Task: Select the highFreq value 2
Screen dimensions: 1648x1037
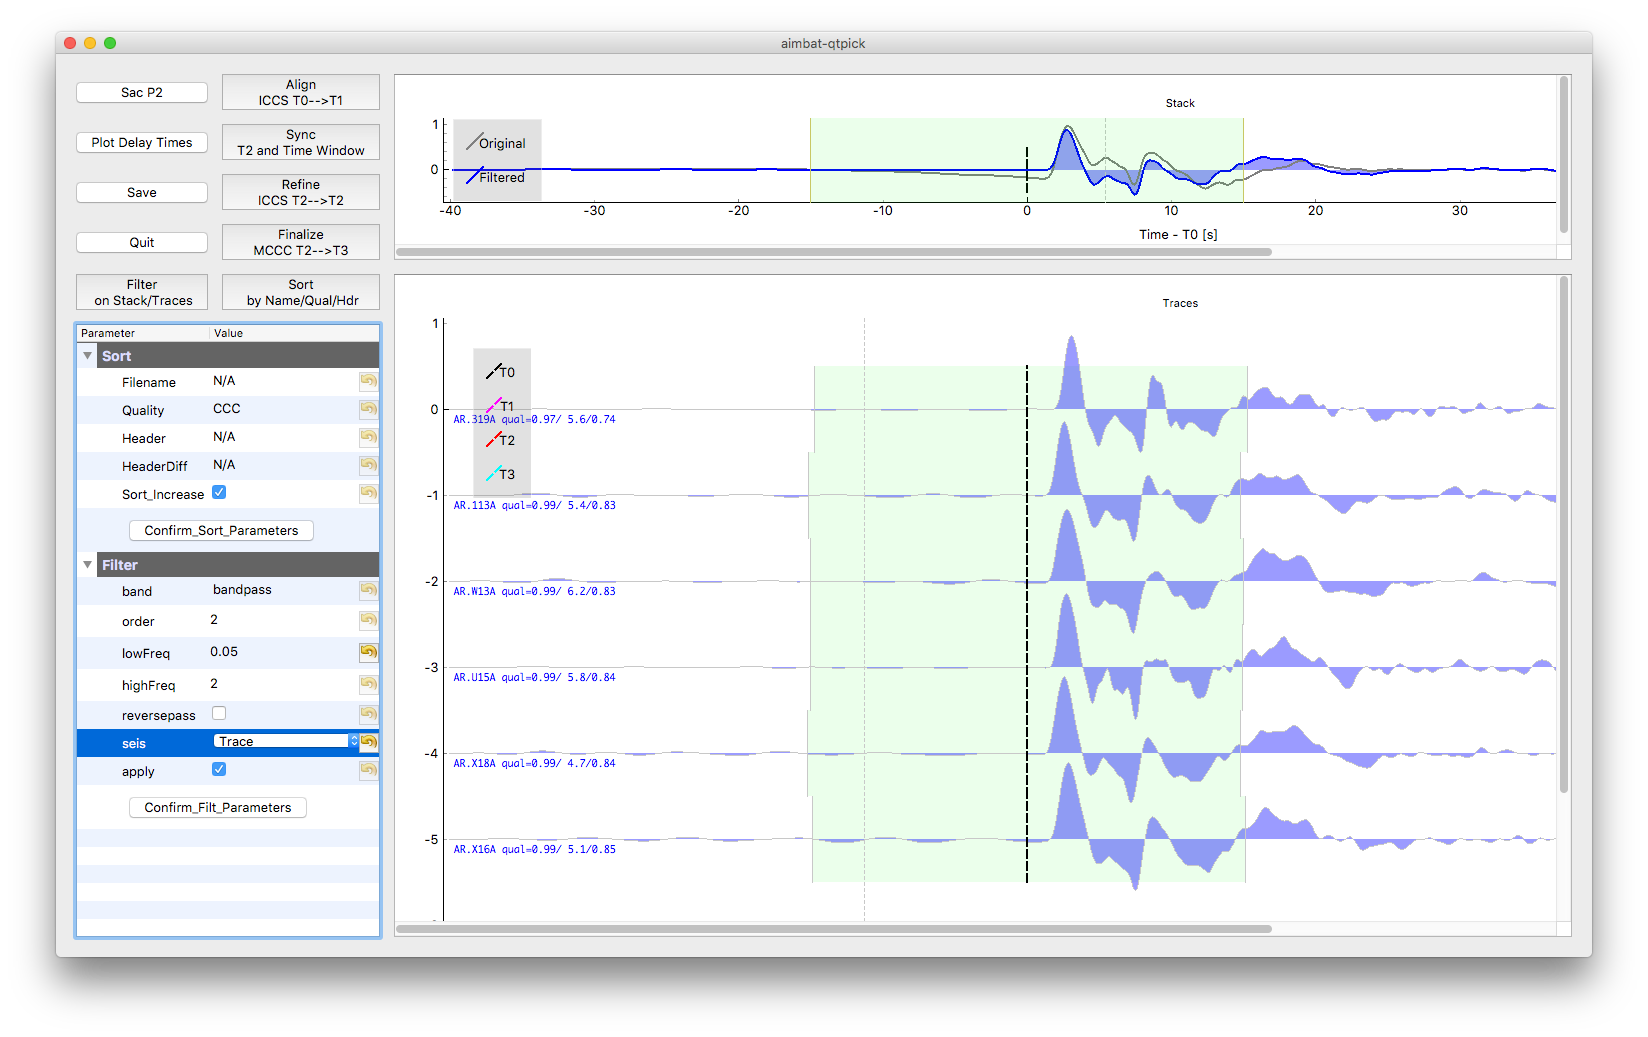Action: (x=214, y=683)
